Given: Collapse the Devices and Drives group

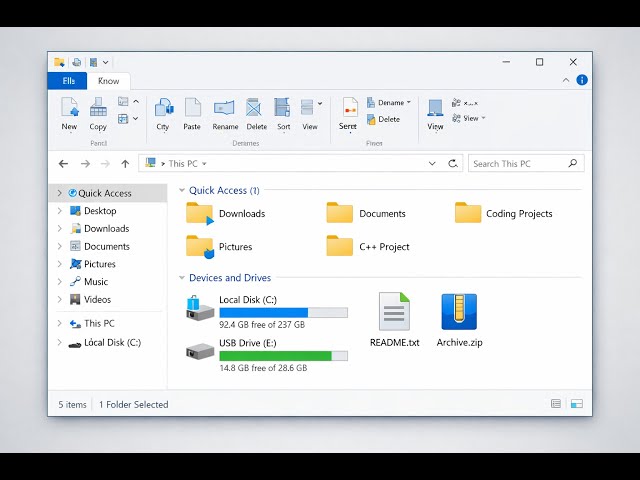Looking at the screenshot, I should click(x=182, y=278).
